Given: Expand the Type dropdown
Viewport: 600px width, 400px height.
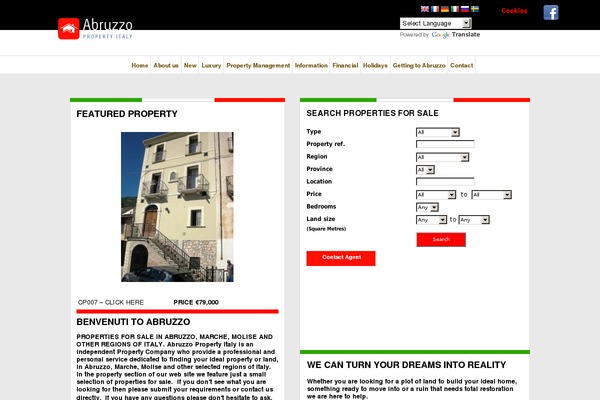Looking at the screenshot, I should pos(438,132).
